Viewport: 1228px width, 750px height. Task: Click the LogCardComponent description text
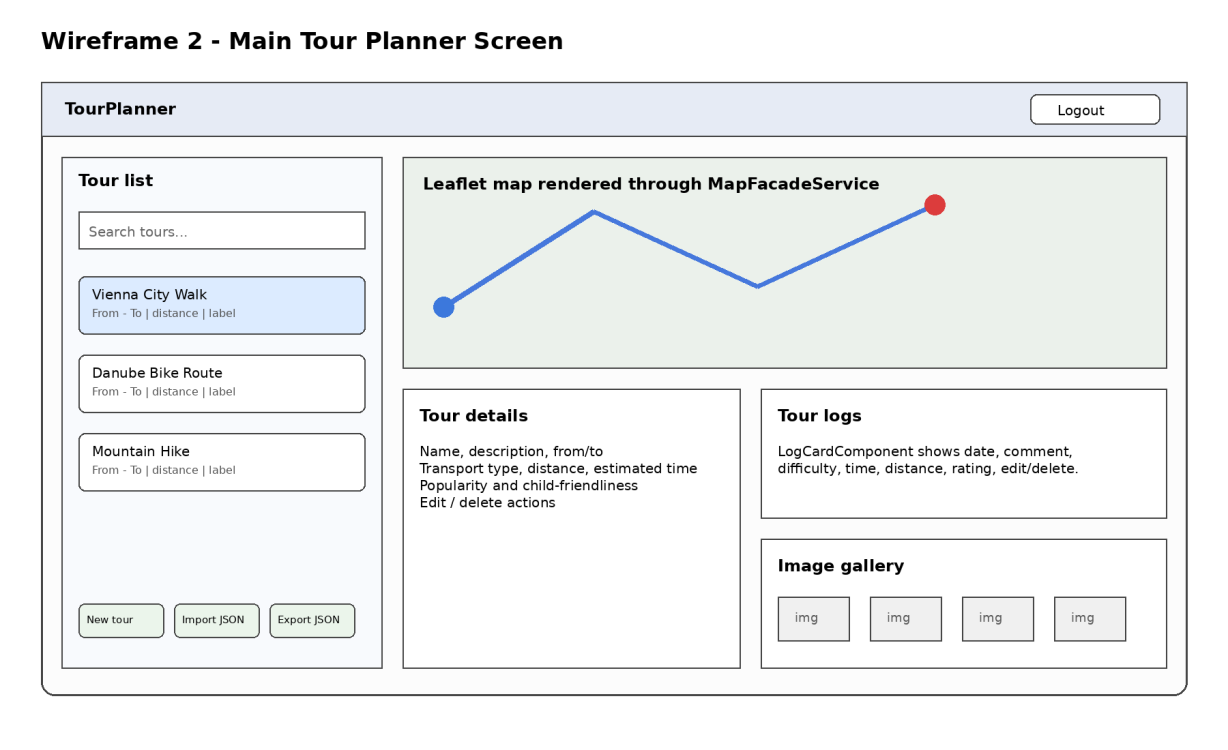[x=928, y=460]
